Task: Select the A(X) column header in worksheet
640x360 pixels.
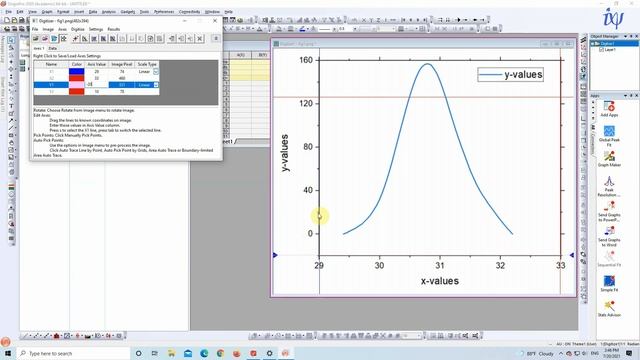Action: (x=240, y=55)
